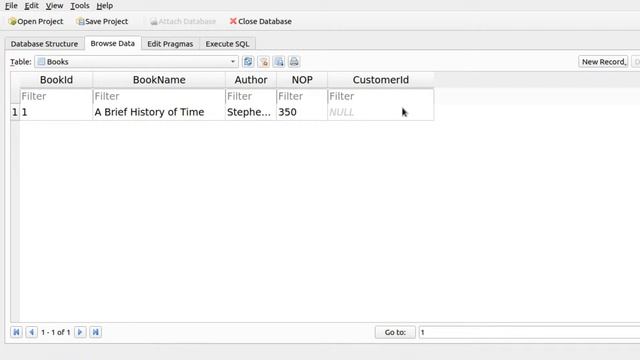Switch to Execute SQL tab
The height and width of the screenshot is (360, 640).
[x=227, y=44]
